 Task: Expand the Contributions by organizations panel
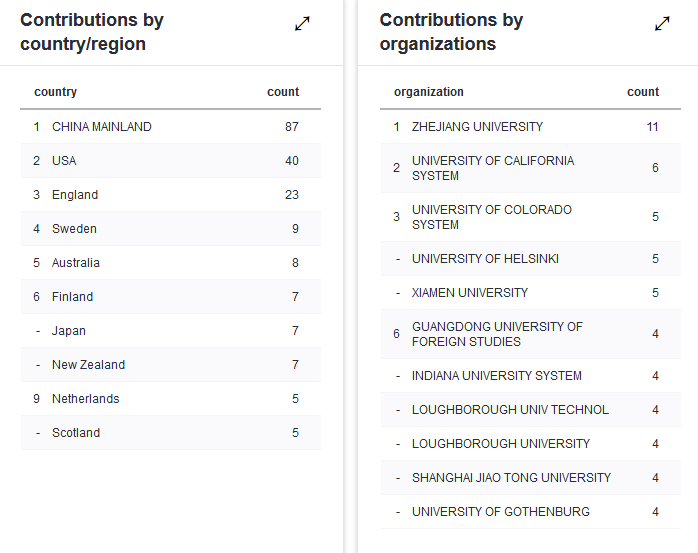pyautogui.click(x=662, y=24)
